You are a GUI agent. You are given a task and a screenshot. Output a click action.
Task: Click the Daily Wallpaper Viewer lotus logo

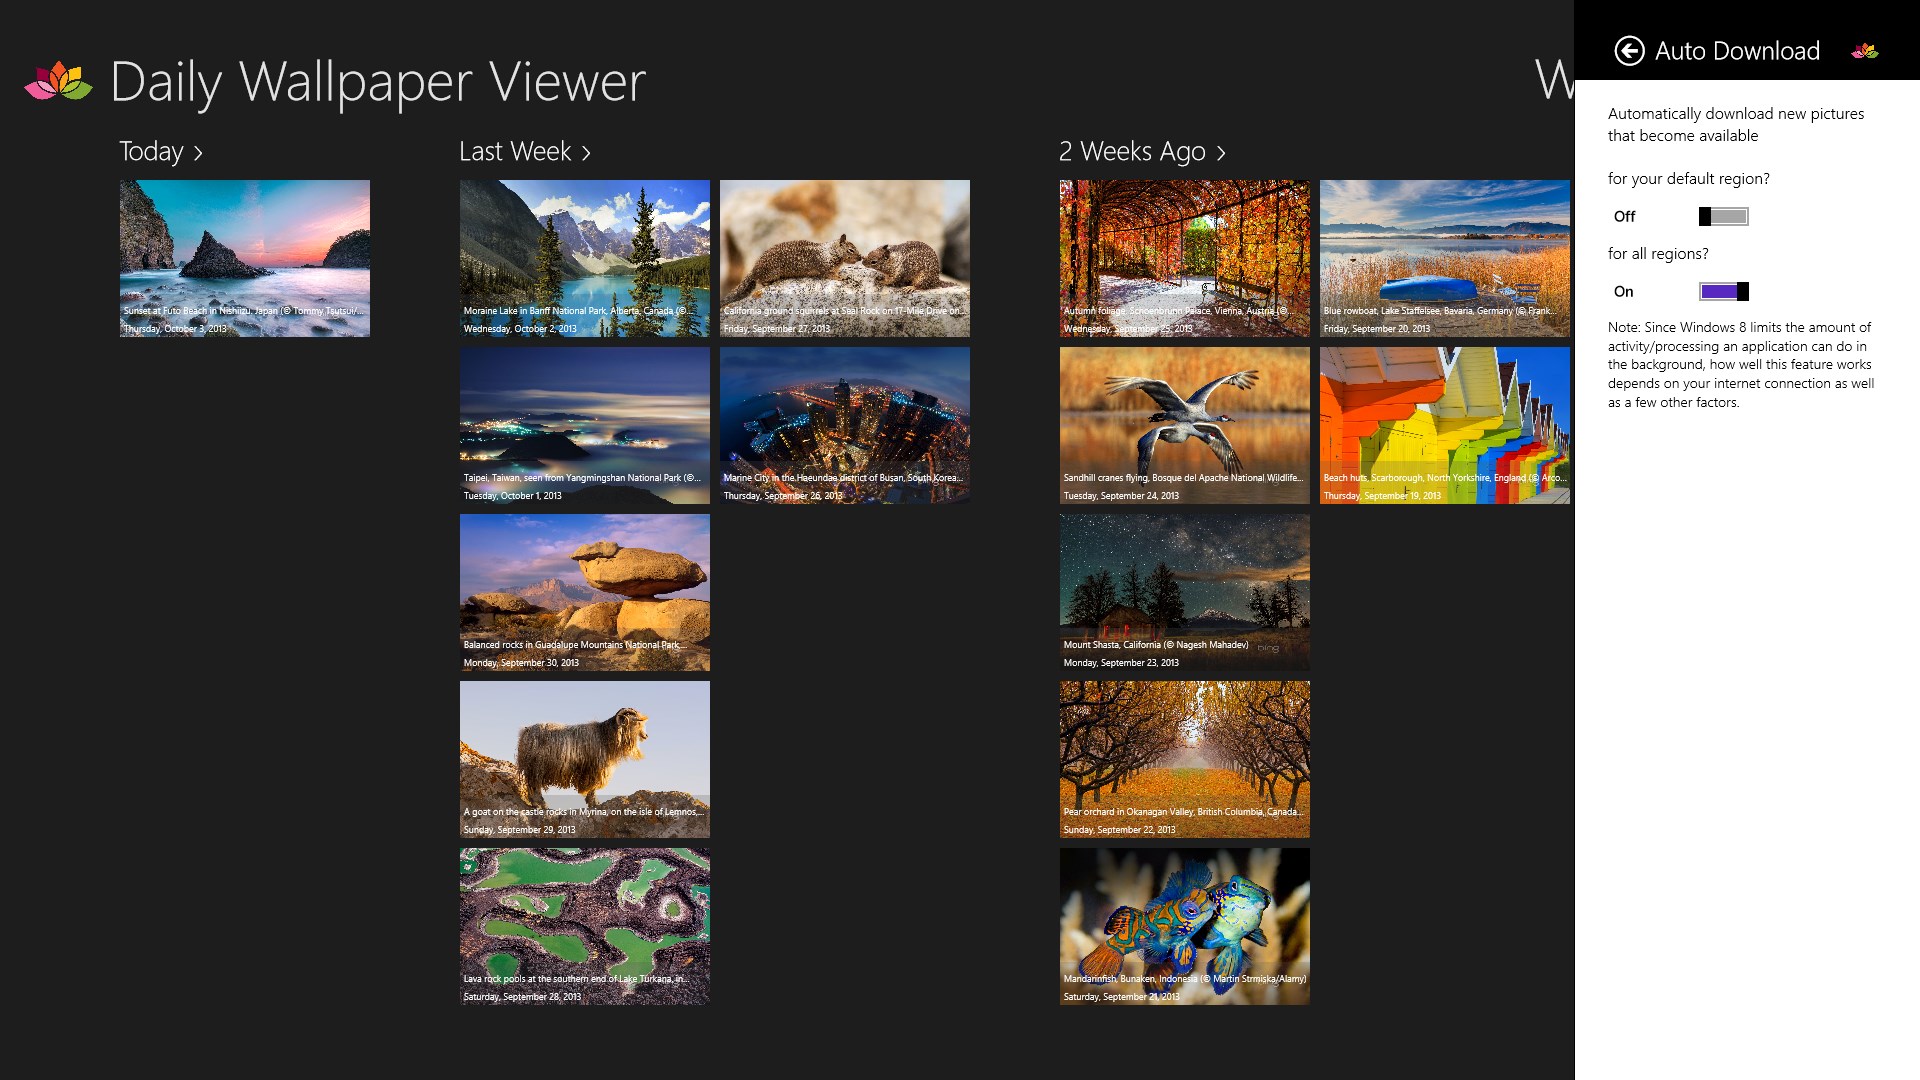pos(58,81)
